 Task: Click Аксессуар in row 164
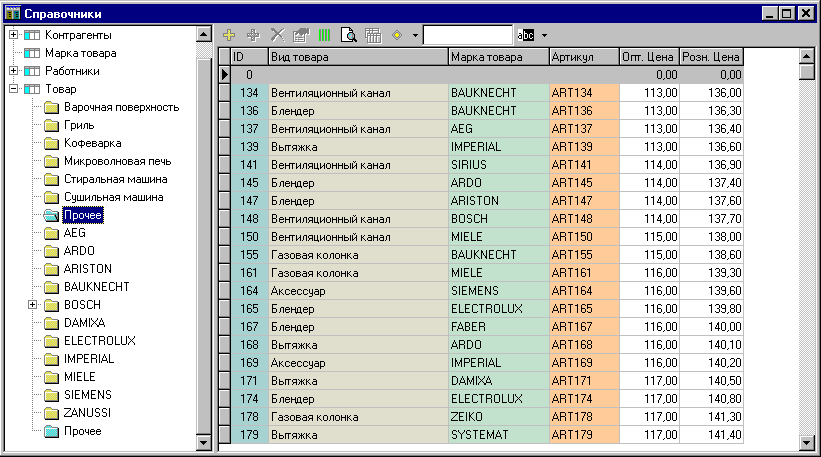pyautogui.click(x=359, y=291)
